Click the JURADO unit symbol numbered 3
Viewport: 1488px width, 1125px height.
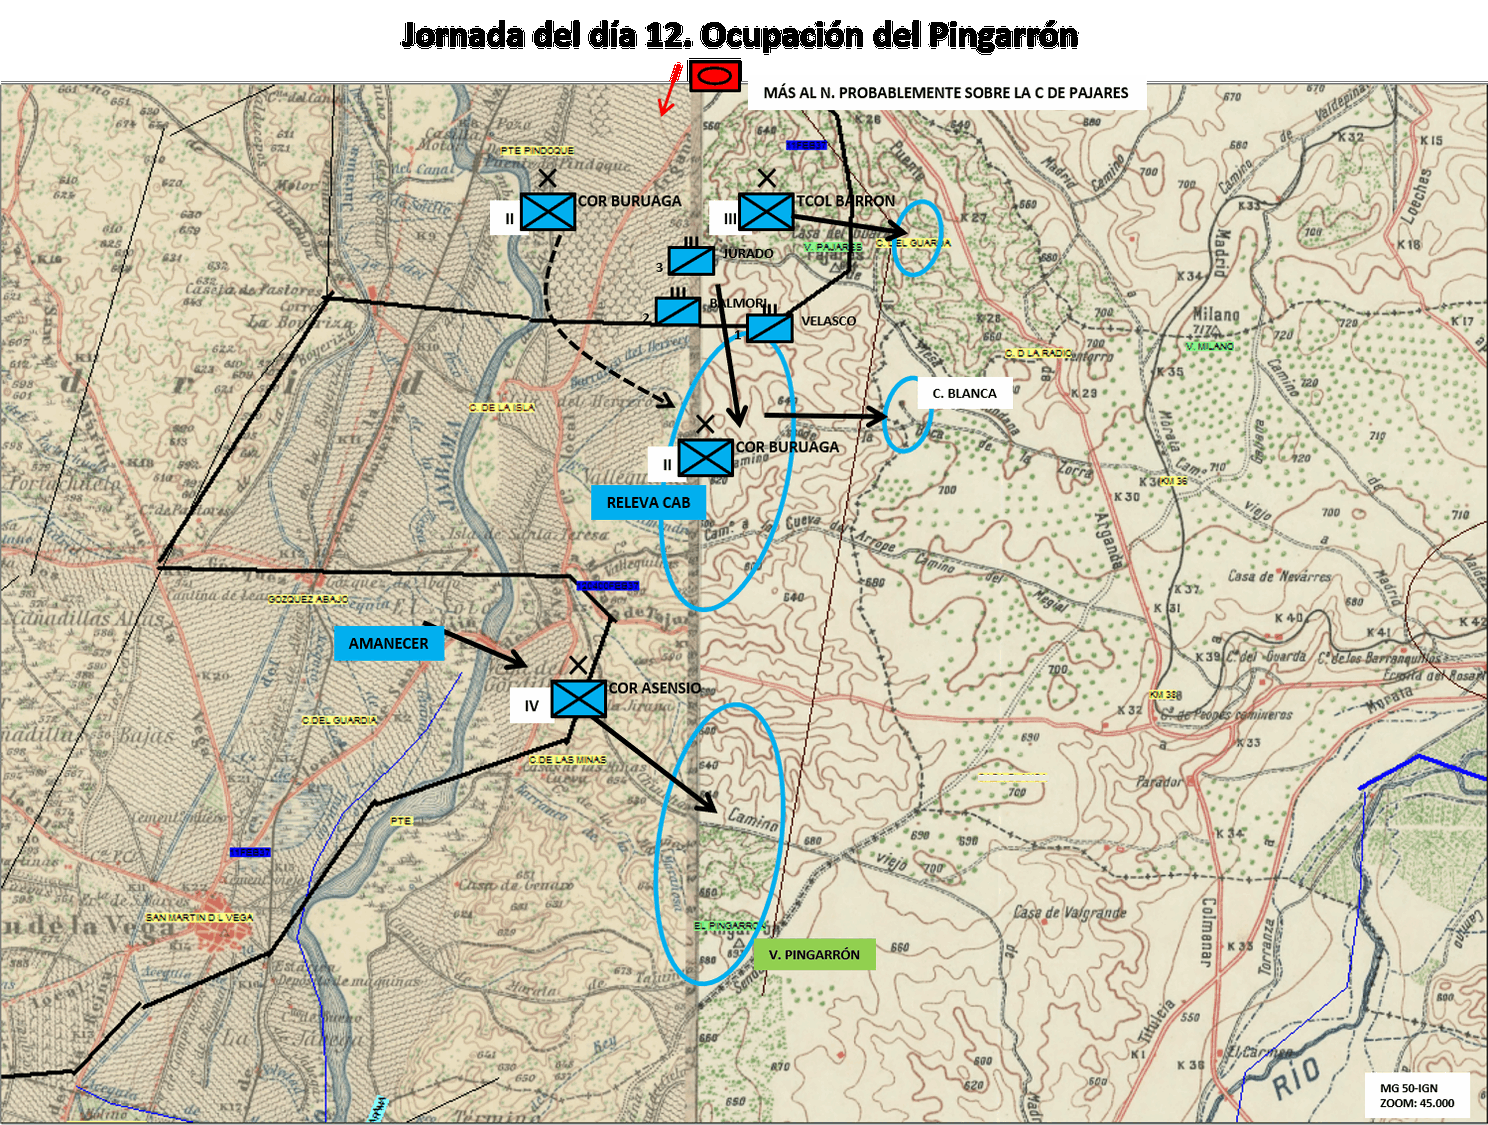[691, 261]
